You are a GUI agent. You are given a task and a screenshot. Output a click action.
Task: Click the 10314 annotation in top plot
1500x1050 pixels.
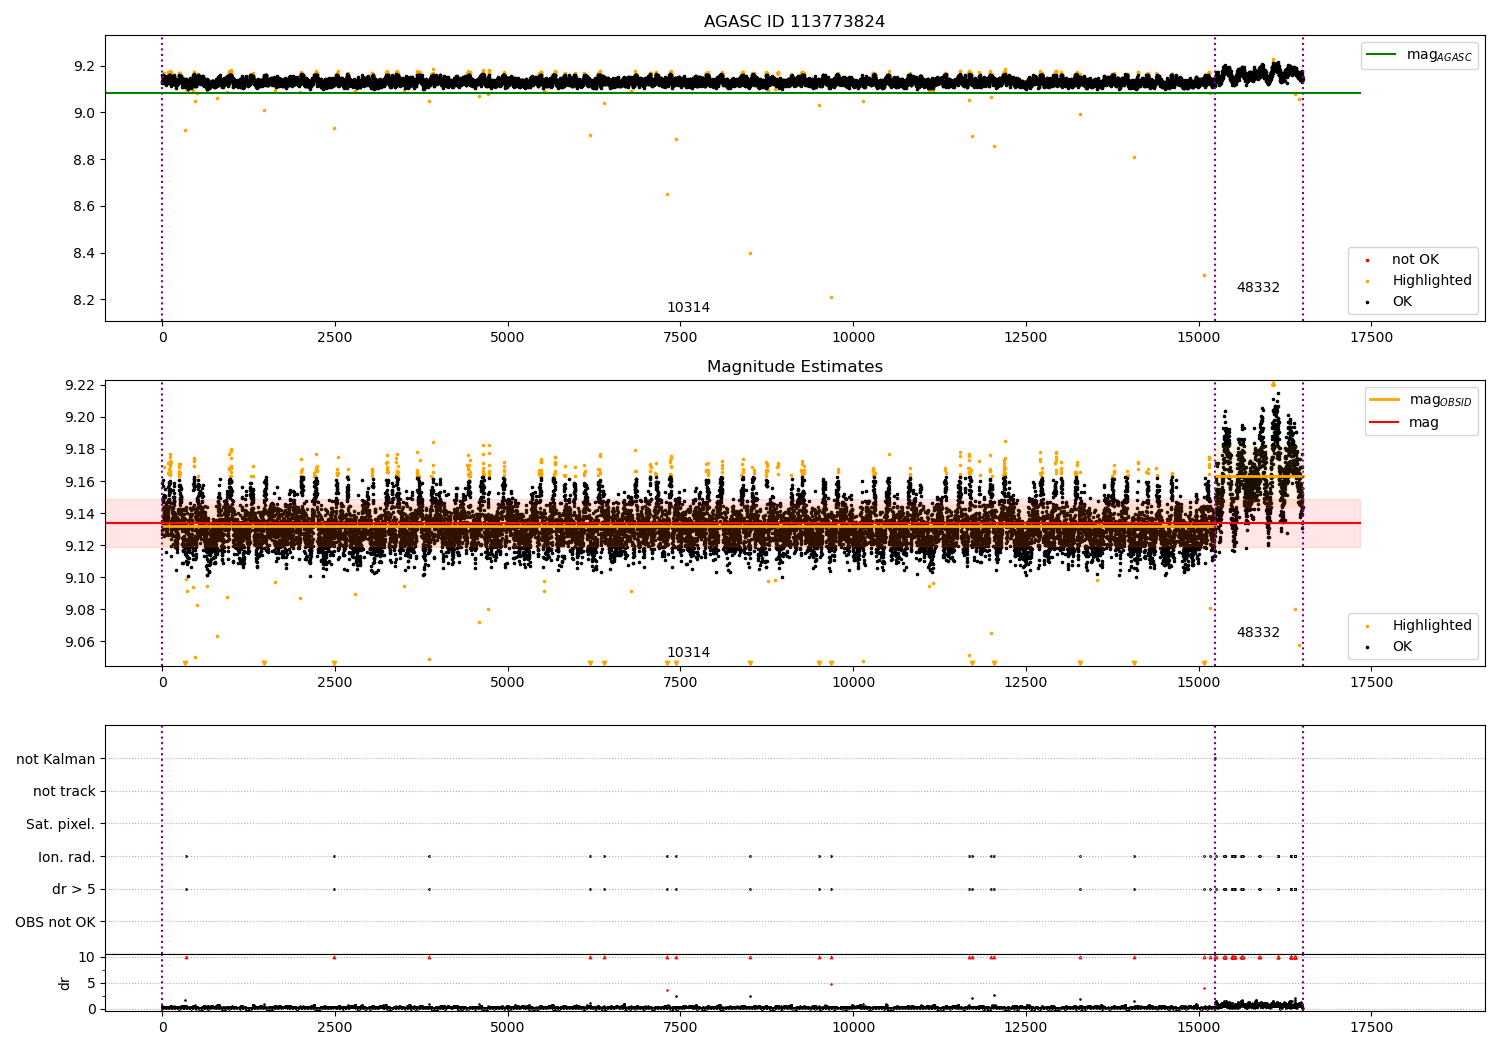point(688,308)
